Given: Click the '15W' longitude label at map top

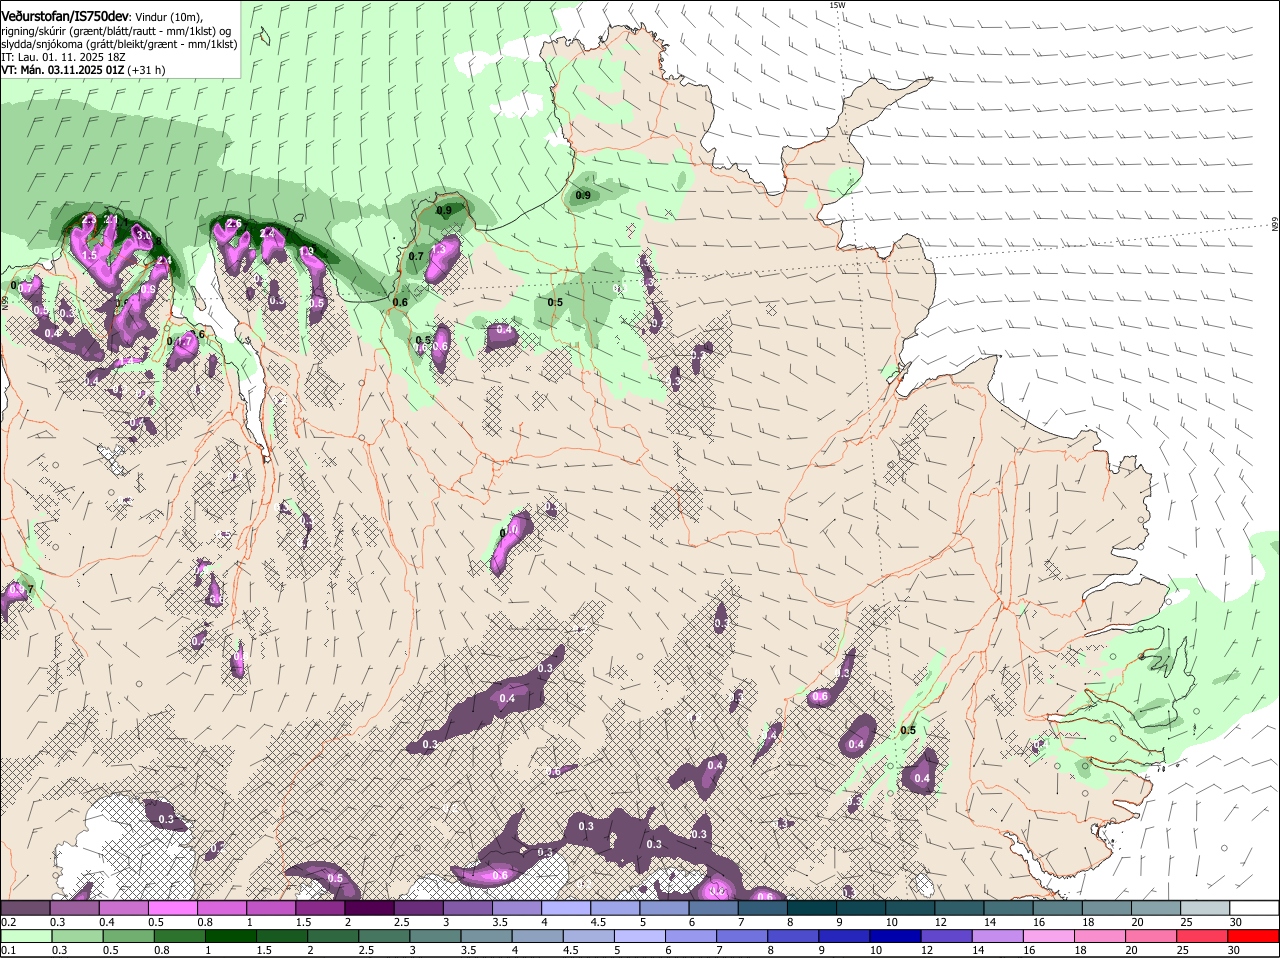Looking at the screenshot, I should 837,5.
